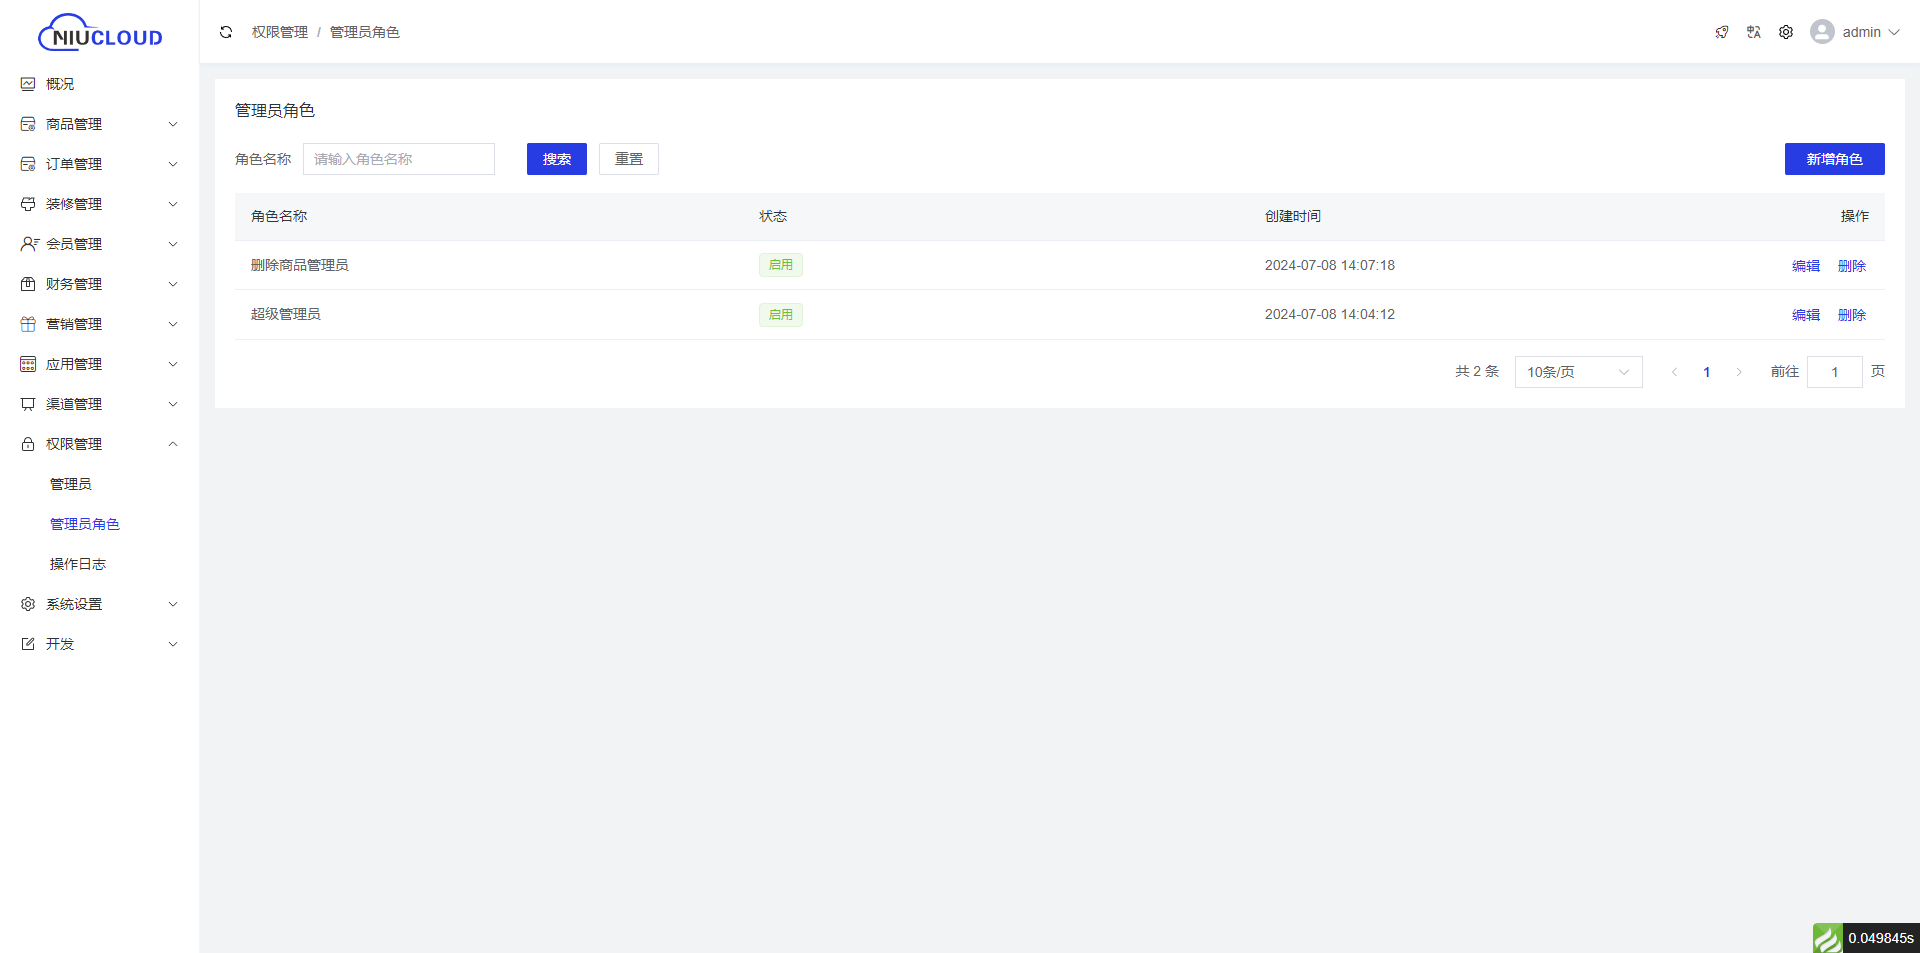Click the 应用管理 grid icon
Screen dimensions: 1920x953
(x=28, y=364)
